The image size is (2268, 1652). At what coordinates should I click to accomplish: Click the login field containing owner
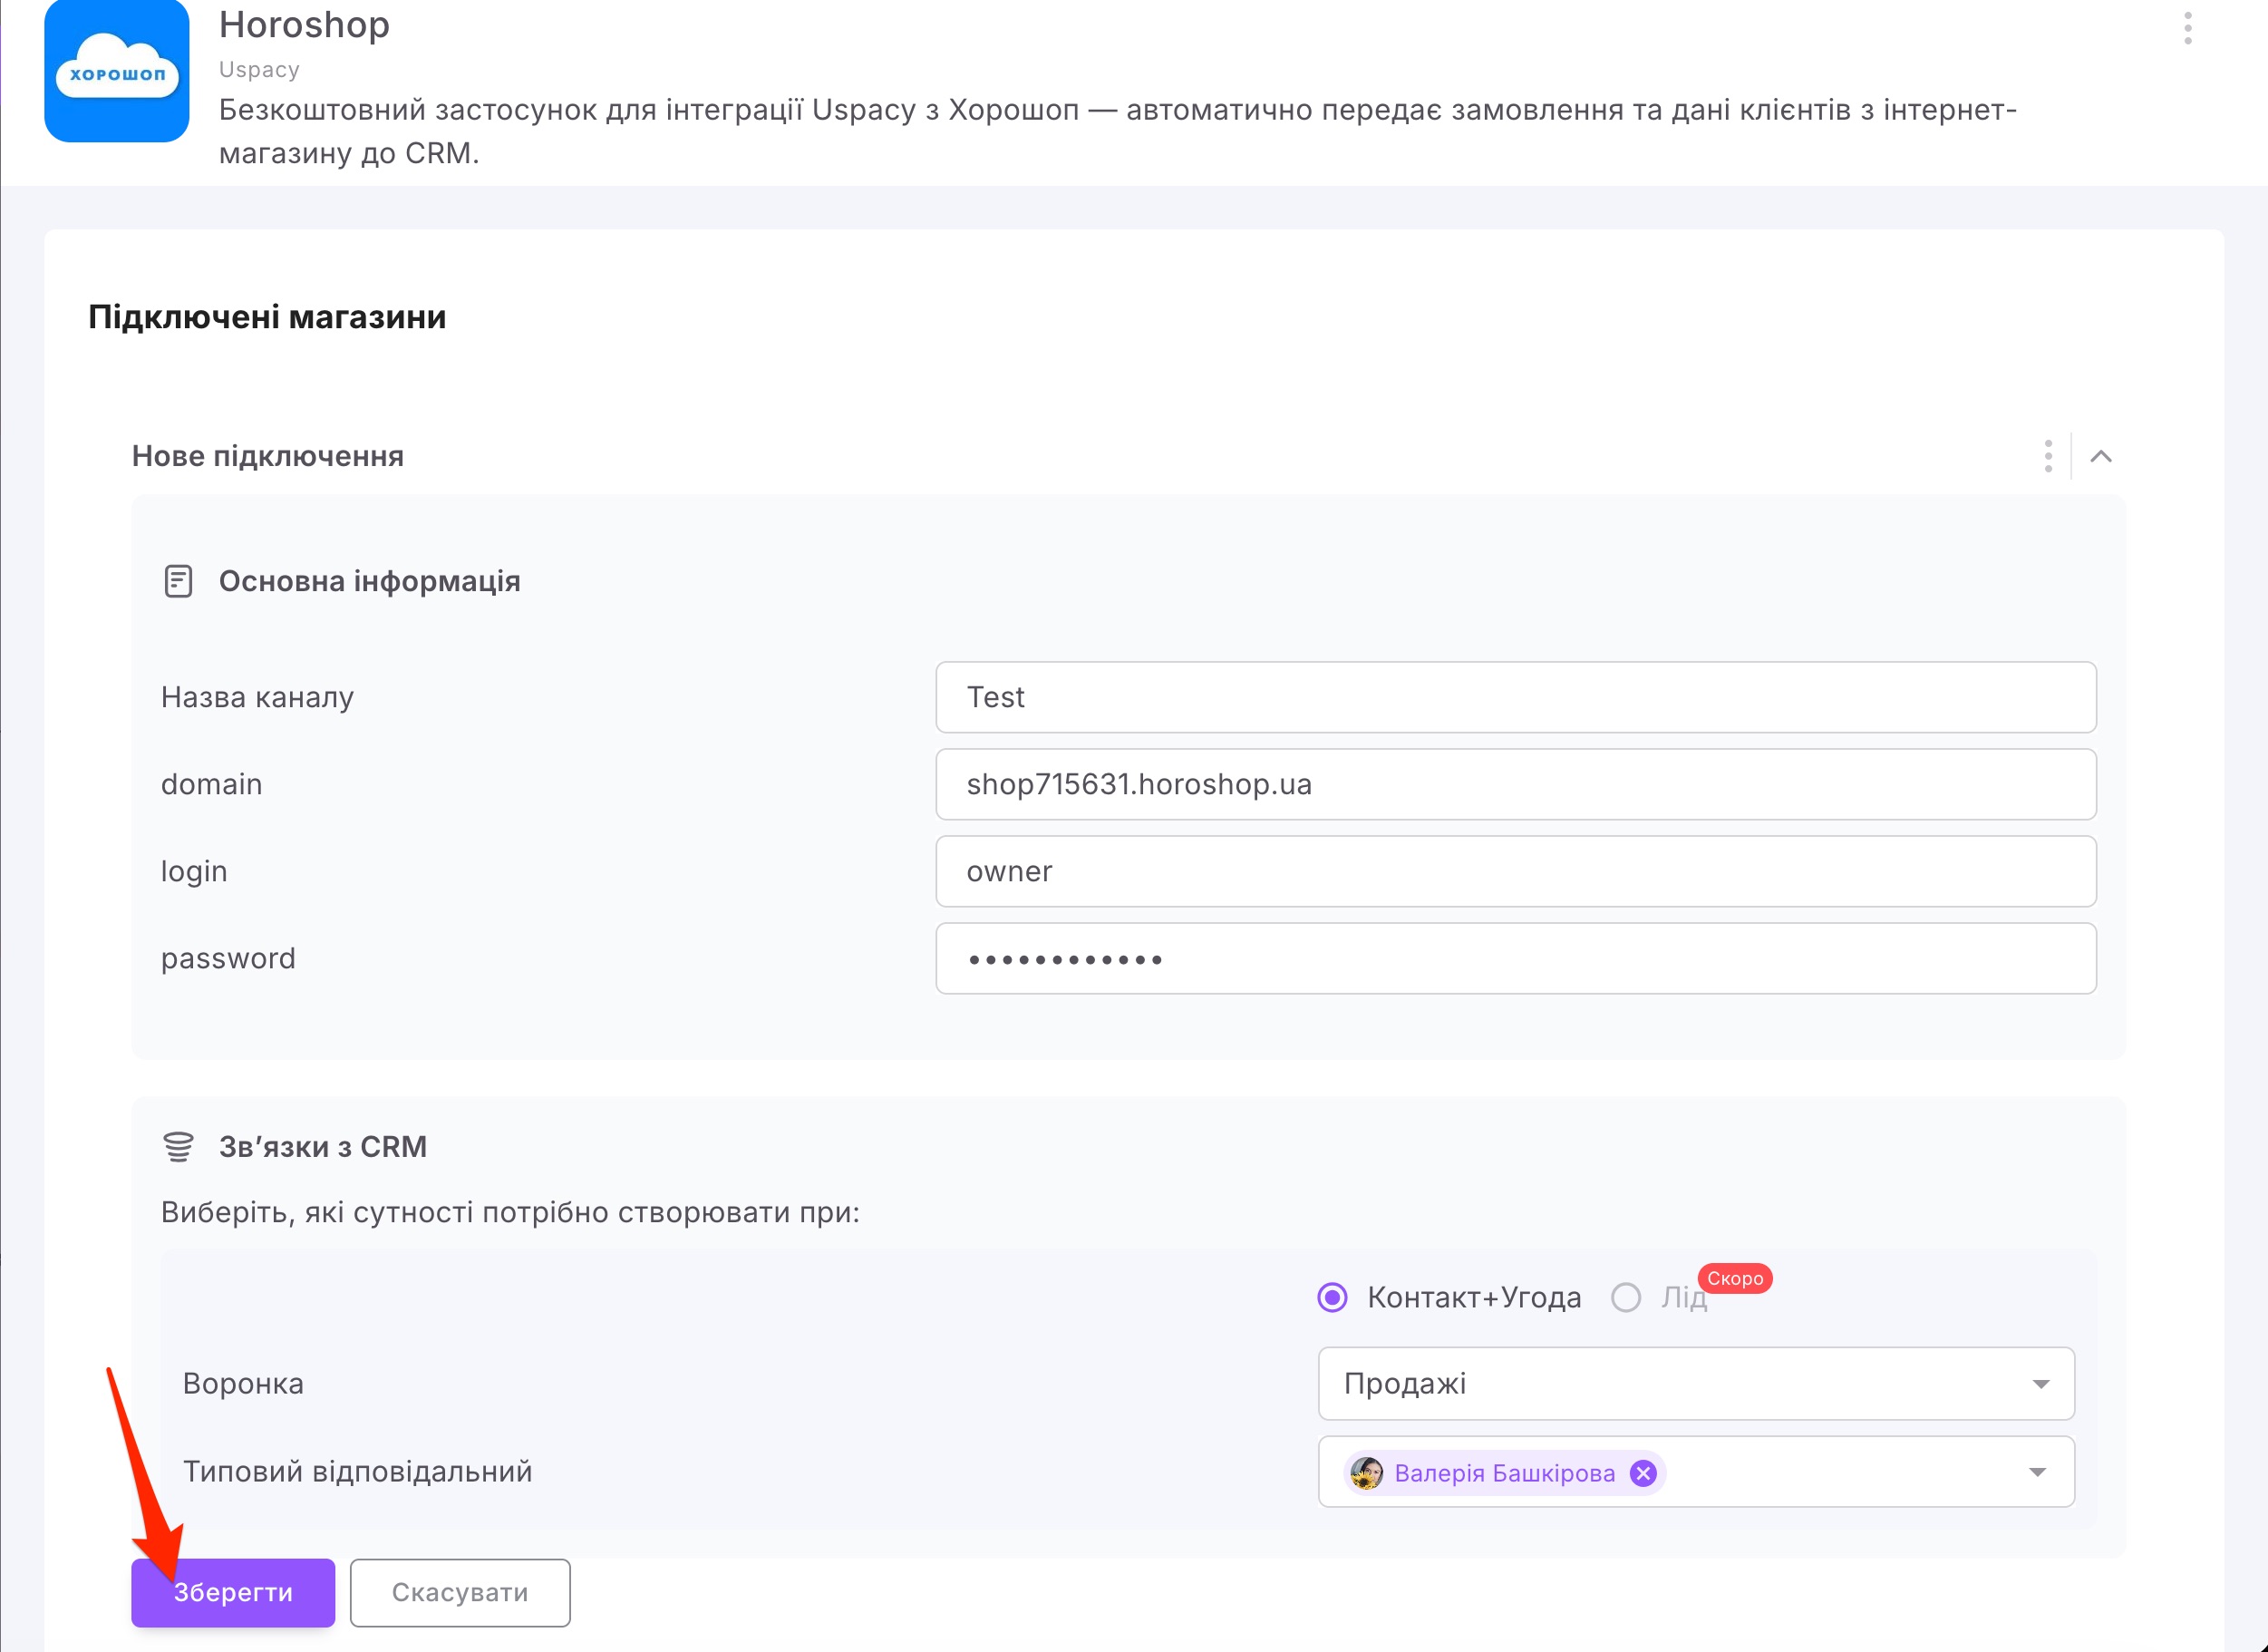(x=1516, y=871)
